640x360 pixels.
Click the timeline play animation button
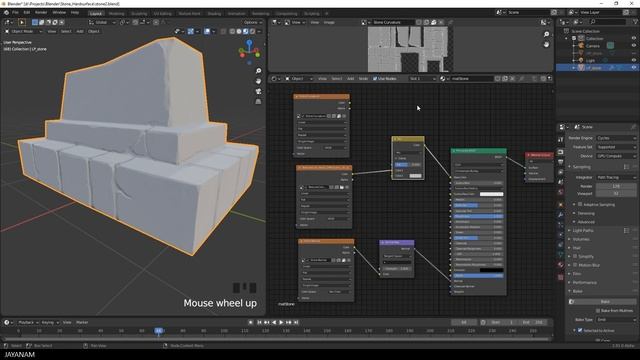coord(281,322)
